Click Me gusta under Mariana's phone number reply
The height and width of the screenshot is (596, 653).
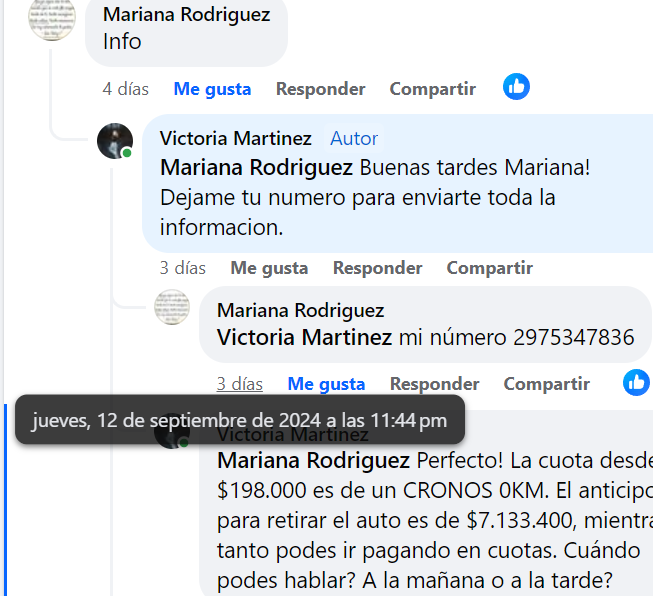[x=326, y=384]
